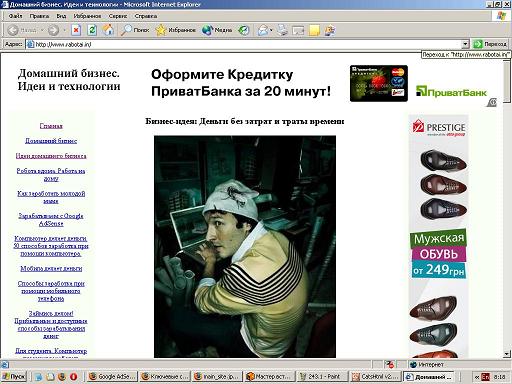Click the address bar URL field
This screenshot has height=384, width=512.
pos(248,44)
